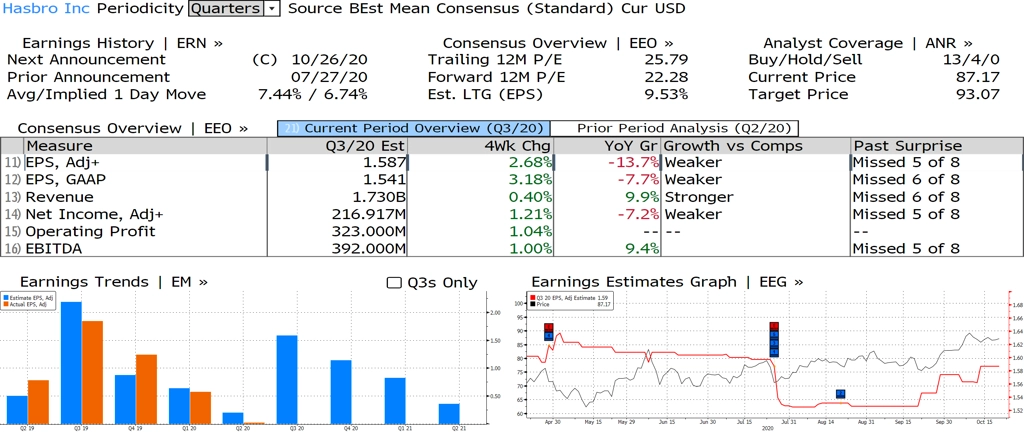1024x435 pixels.
Task: Click Q4 19 orange actual bar
Action: tap(146, 389)
